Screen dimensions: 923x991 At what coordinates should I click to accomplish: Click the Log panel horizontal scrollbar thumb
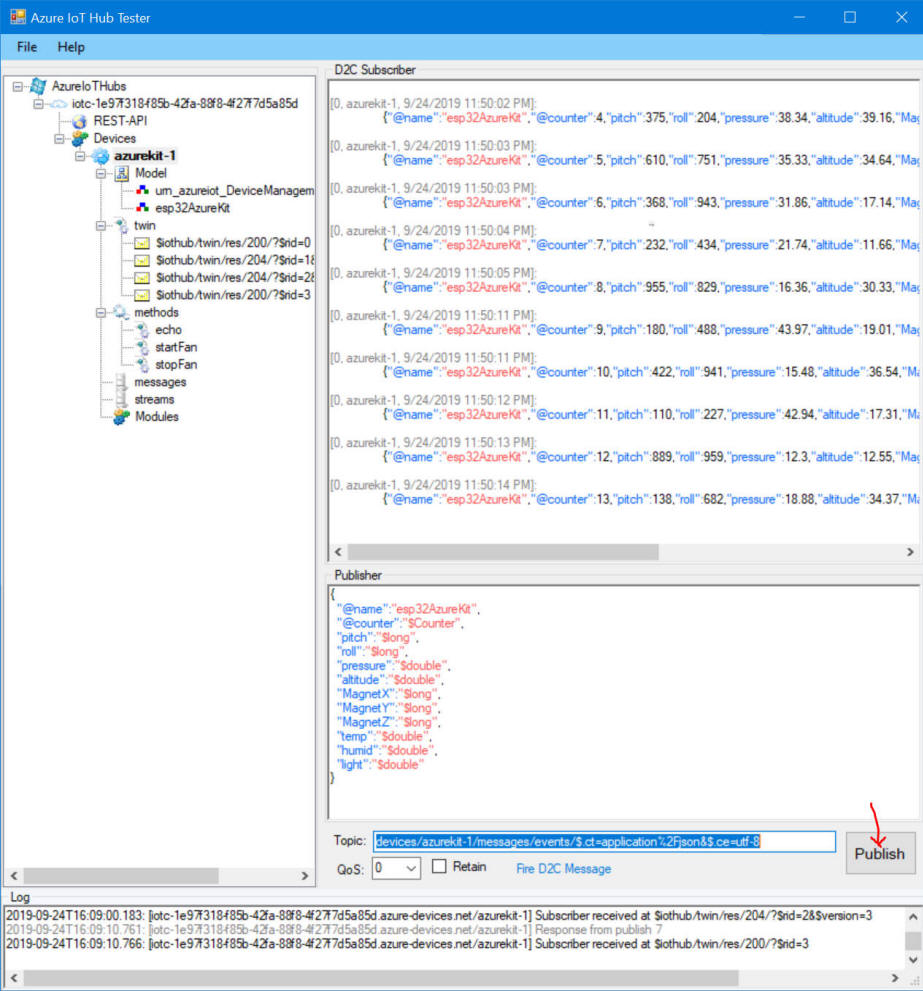coord(381,978)
